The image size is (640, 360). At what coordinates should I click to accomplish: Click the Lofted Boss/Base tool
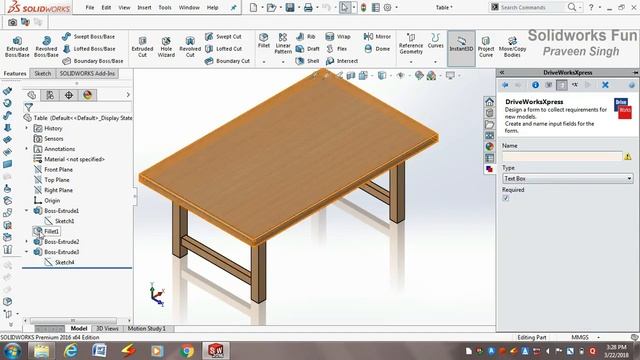point(89,49)
